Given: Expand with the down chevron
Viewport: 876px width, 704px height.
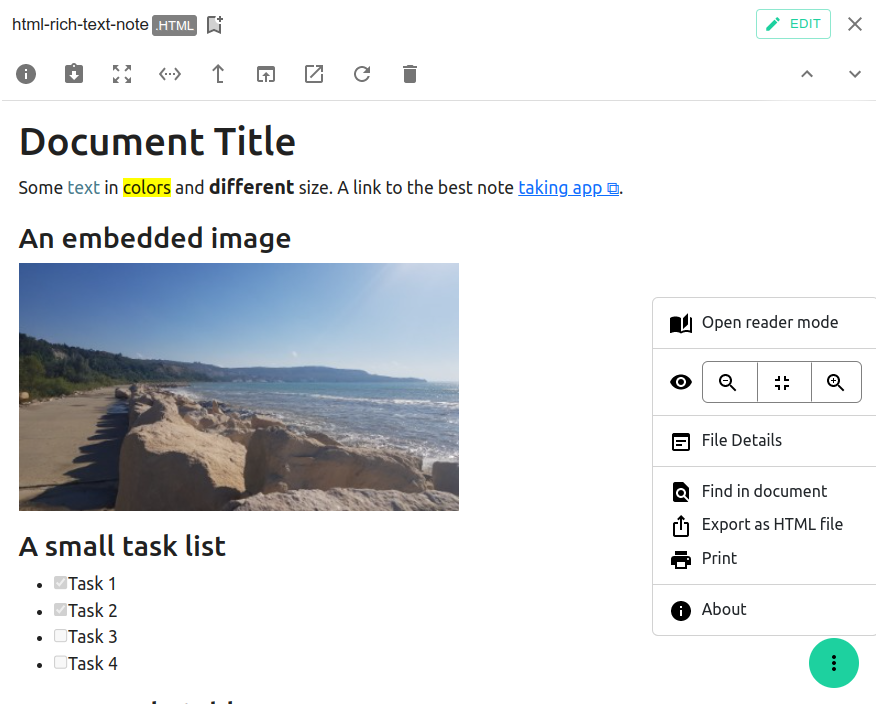Looking at the screenshot, I should (855, 74).
